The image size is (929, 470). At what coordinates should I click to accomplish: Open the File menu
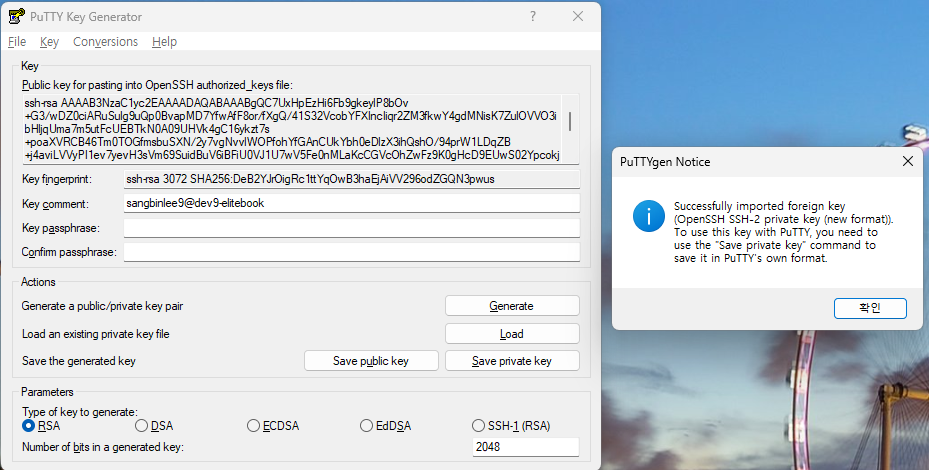point(17,41)
